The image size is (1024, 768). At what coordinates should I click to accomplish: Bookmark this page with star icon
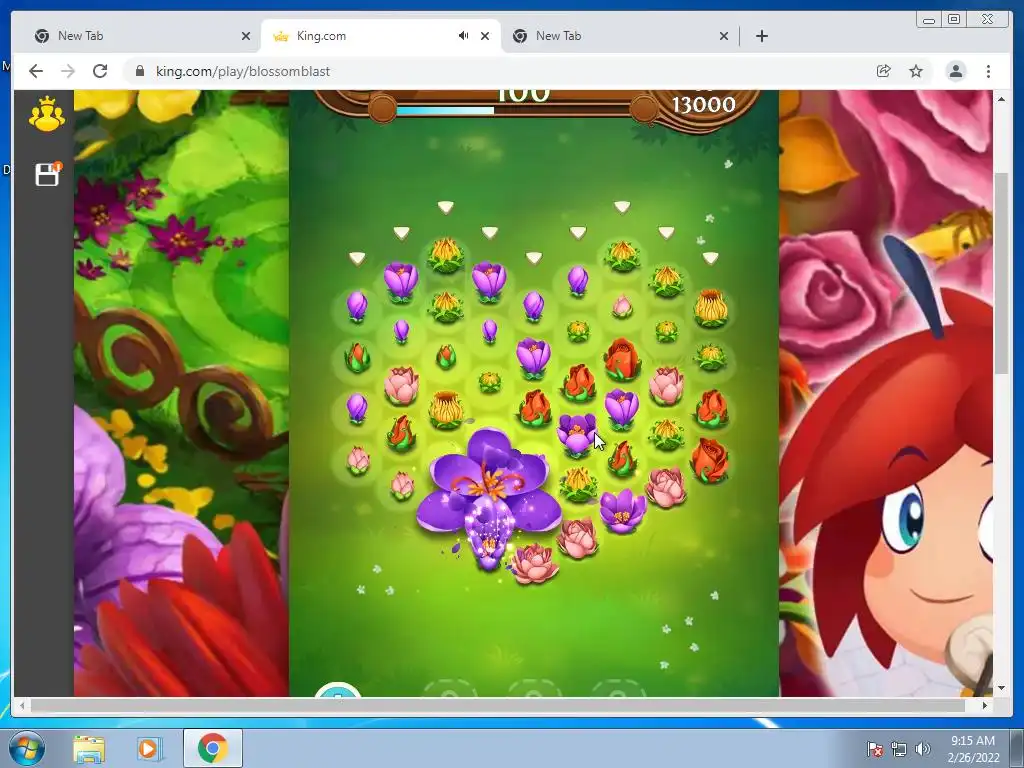point(916,71)
